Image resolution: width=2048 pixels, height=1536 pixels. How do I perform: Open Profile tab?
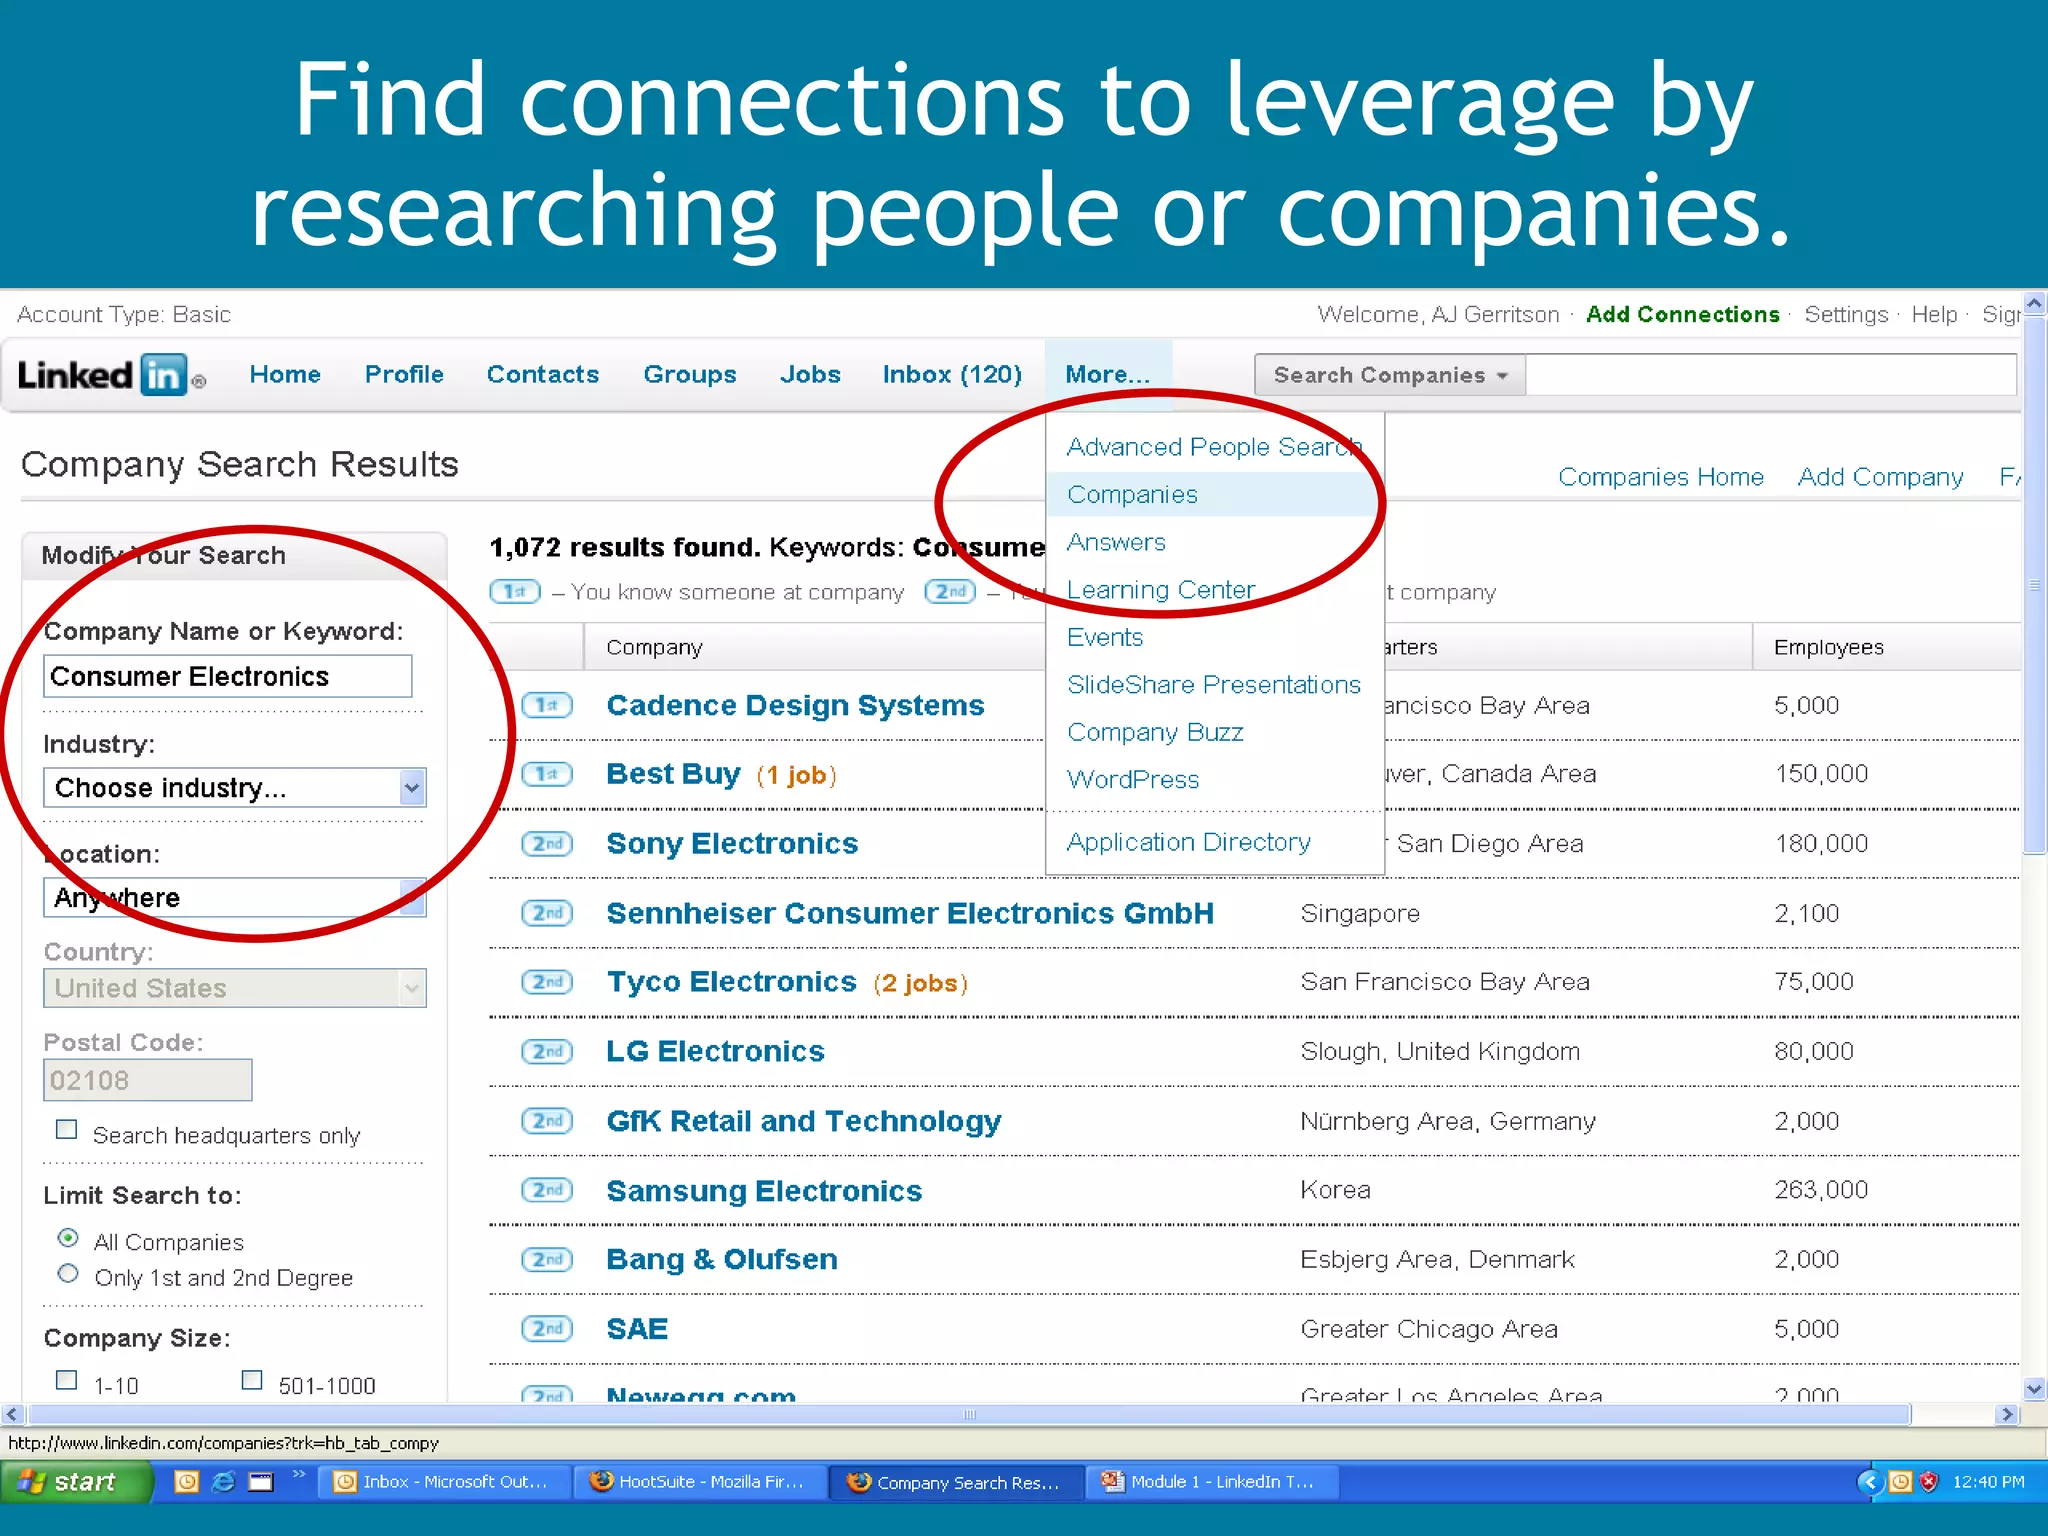point(404,374)
